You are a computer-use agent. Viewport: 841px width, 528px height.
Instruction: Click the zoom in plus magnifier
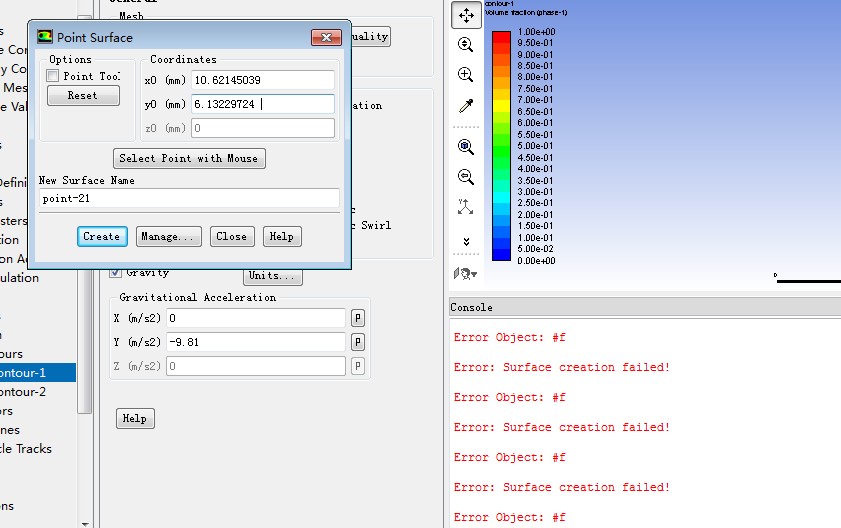click(x=465, y=74)
